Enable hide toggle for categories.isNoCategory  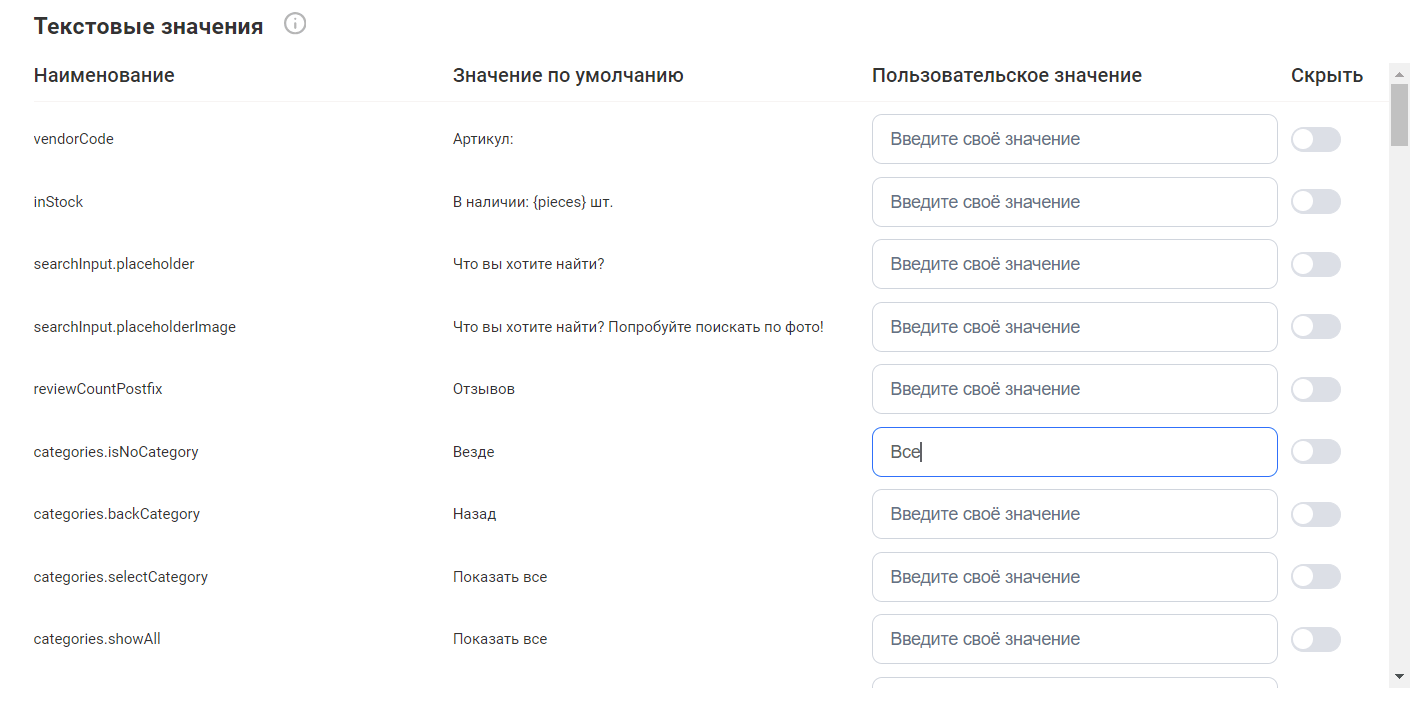(1315, 452)
